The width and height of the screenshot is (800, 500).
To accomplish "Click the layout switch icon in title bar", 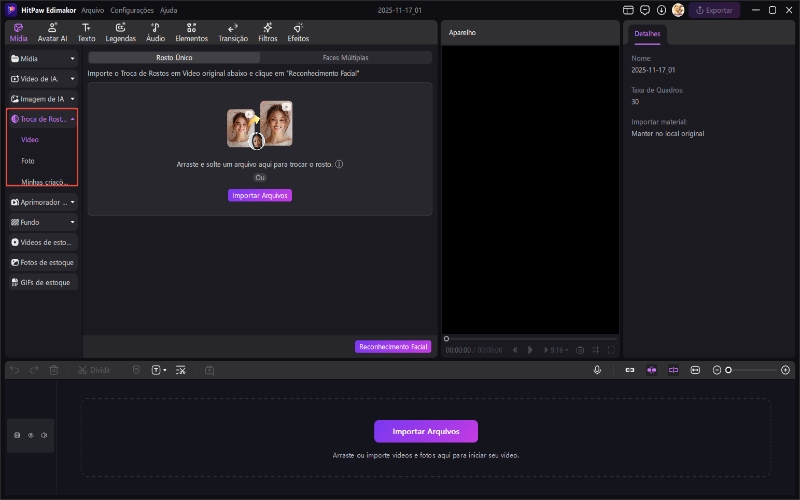I will click(x=628, y=10).
